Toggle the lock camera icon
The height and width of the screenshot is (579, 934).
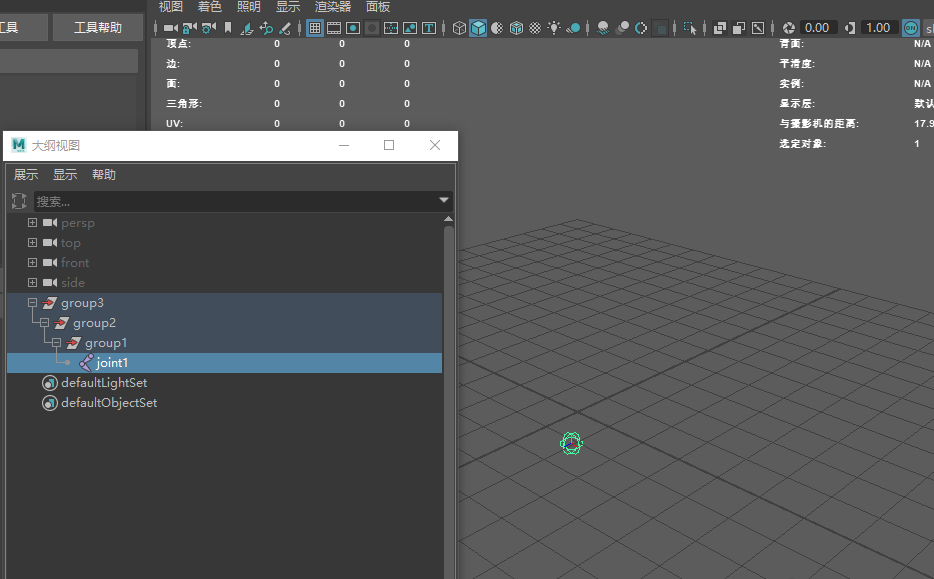tap(189, 28)
